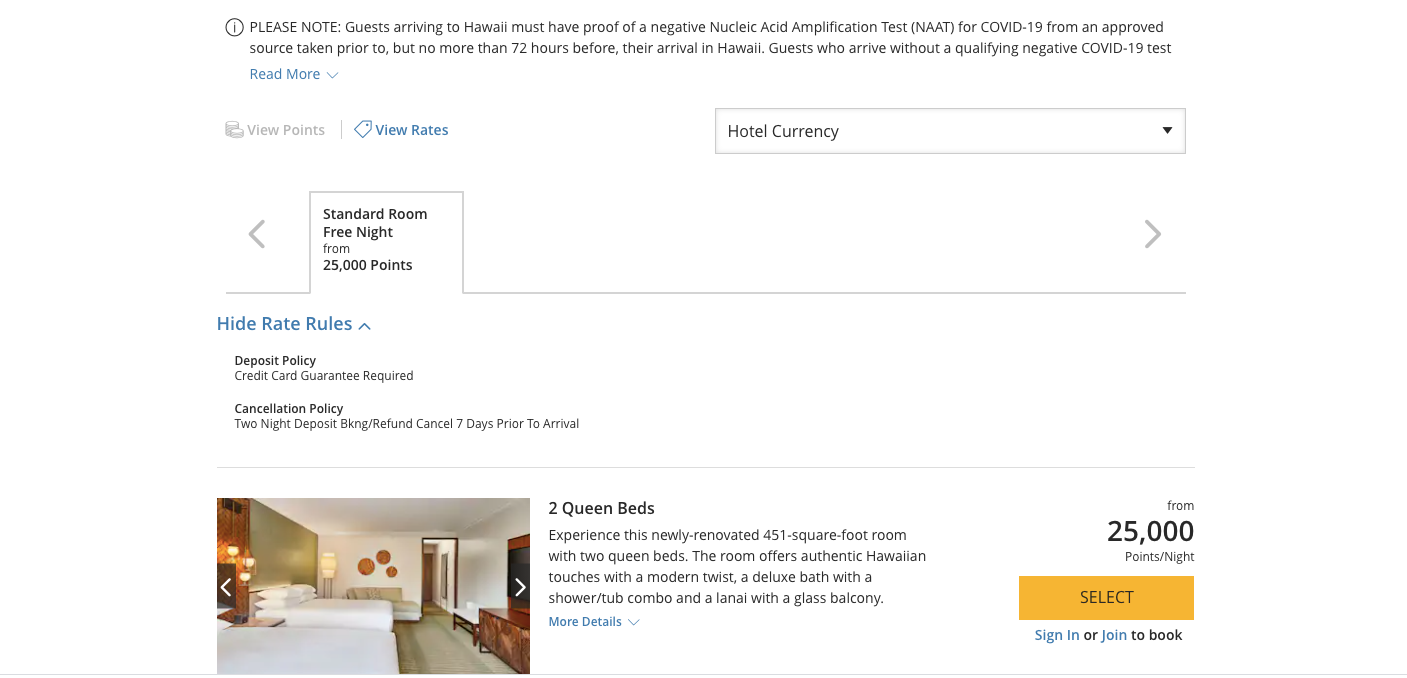Click the right arrow of the rate carousel
Screen dimensions: 1407x678
click(1153, 234)
